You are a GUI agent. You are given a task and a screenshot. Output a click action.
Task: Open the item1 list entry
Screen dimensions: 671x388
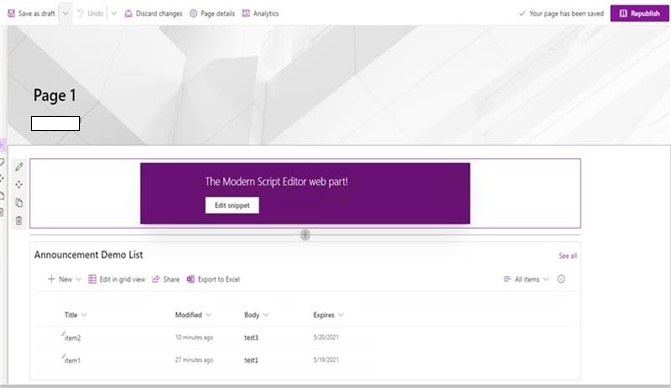72,361
